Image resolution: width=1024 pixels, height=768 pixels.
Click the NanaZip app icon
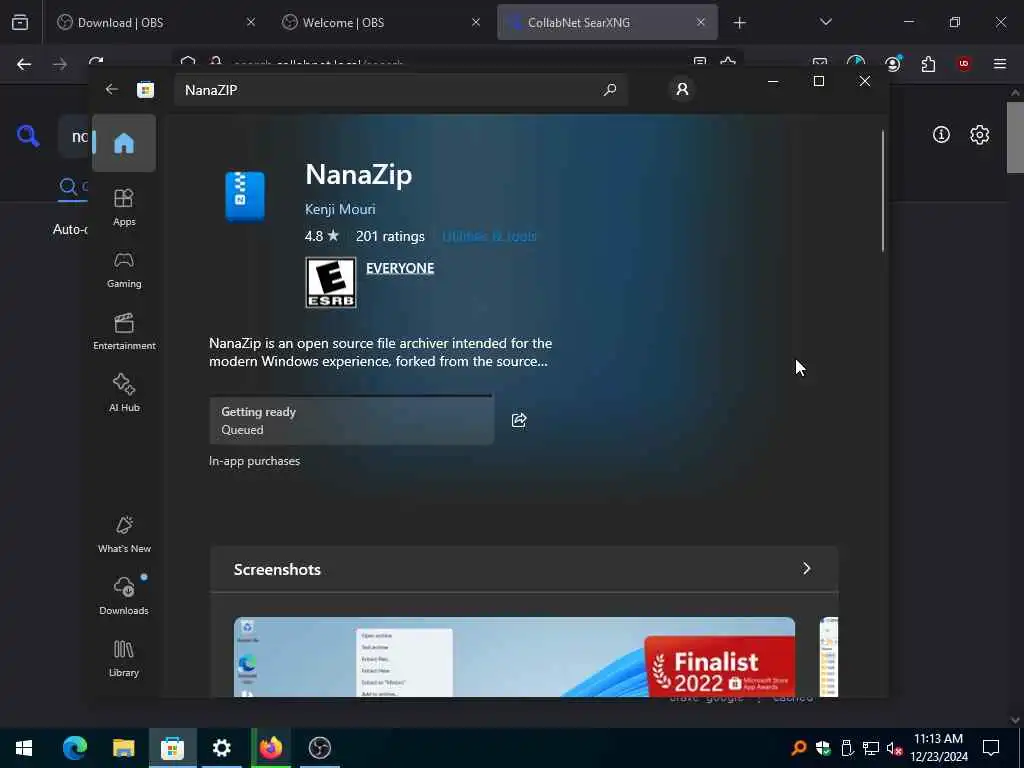245,196
